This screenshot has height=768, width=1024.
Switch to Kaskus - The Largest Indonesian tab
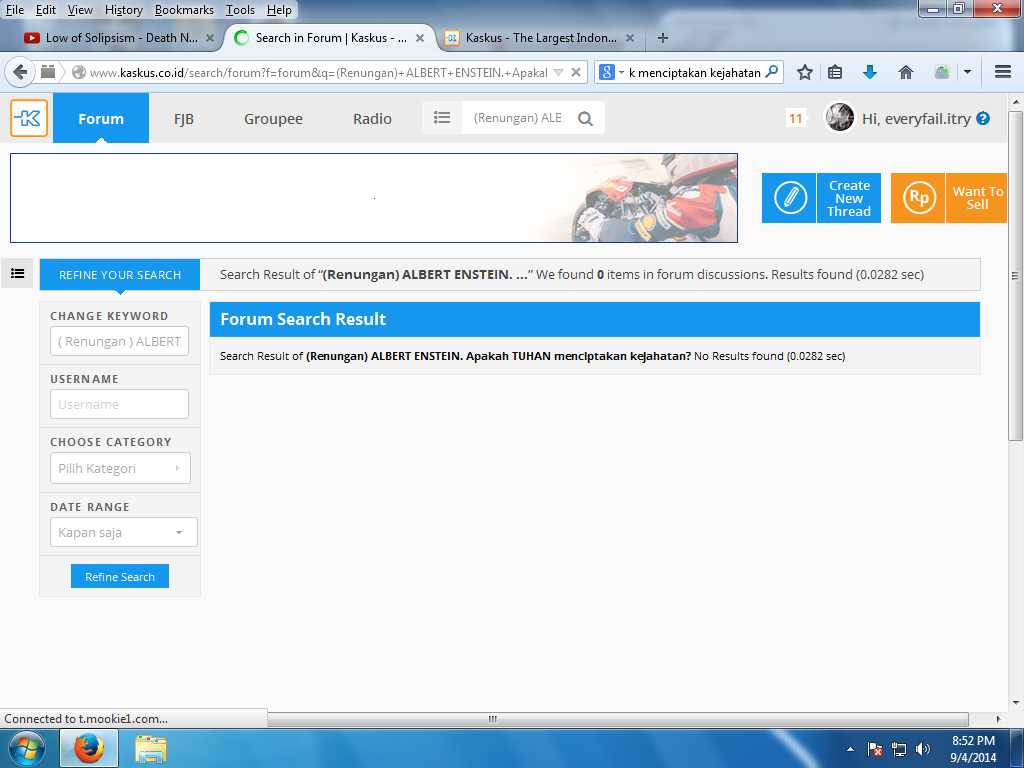(541, 38)
